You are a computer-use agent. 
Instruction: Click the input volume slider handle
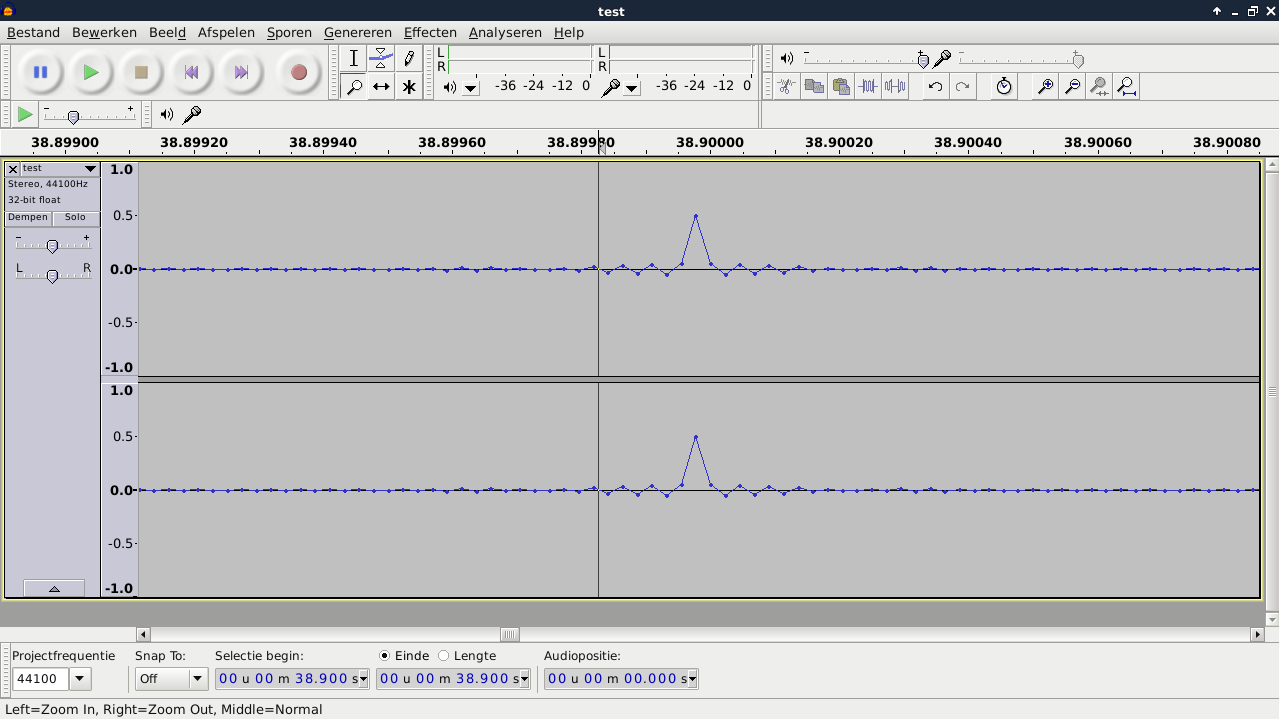click(1077, 60)
